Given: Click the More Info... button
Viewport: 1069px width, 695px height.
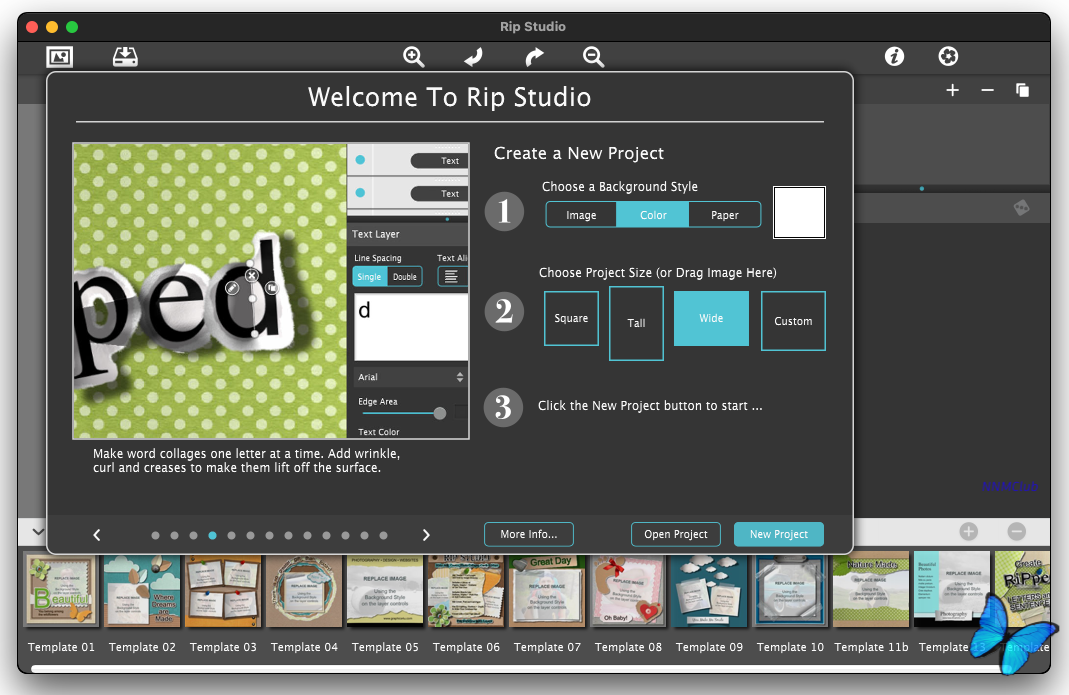Looking at the screenshot, I should tap(528, 535).
